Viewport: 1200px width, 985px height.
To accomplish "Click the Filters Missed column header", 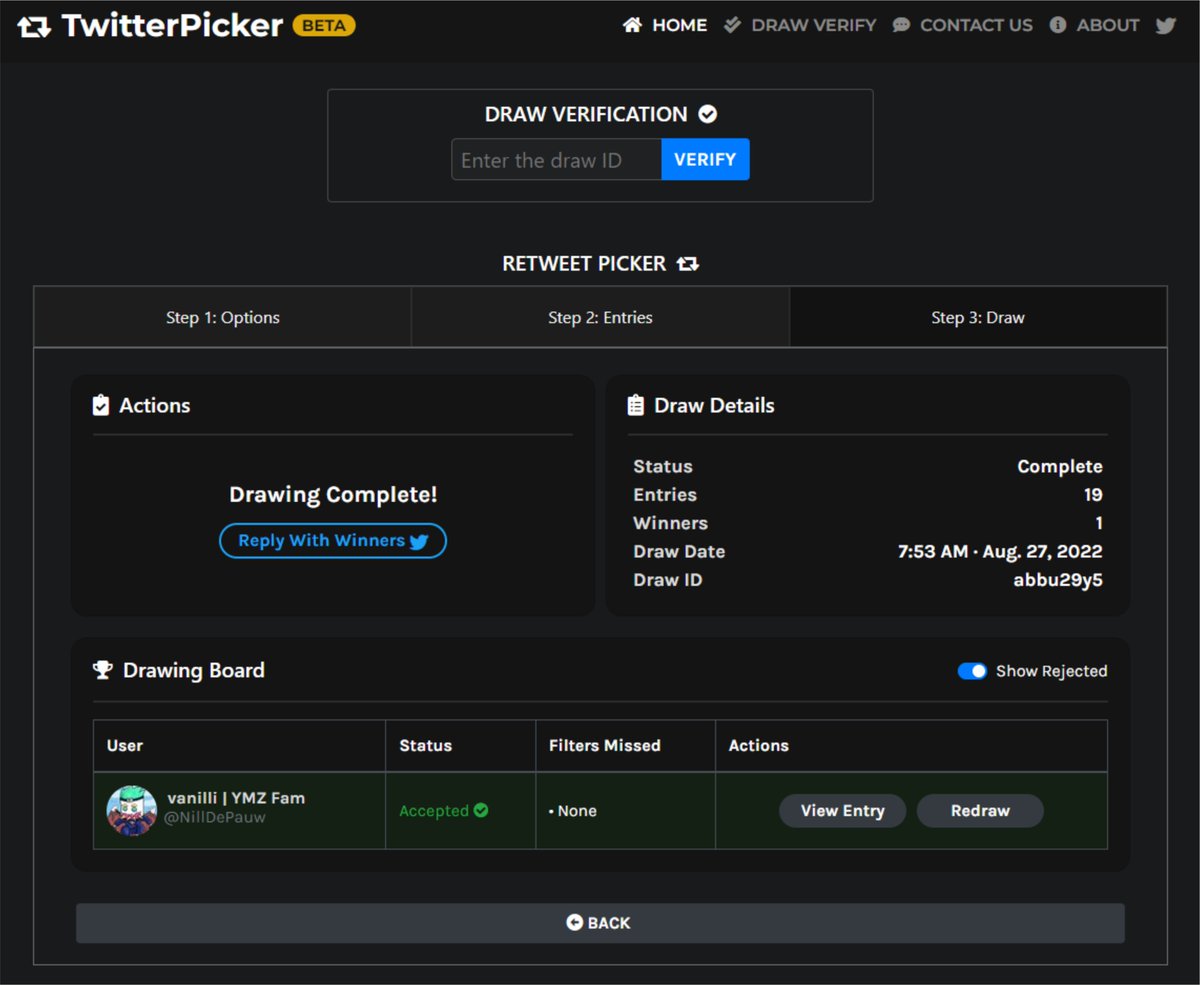I will click(x=605, y=745).
